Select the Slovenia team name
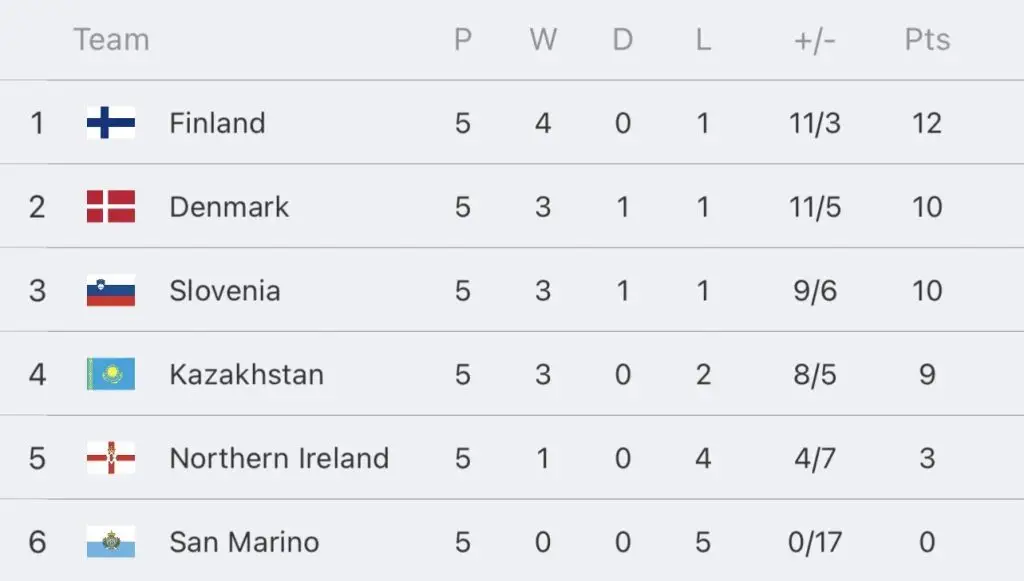 click(x=225, y=290)
